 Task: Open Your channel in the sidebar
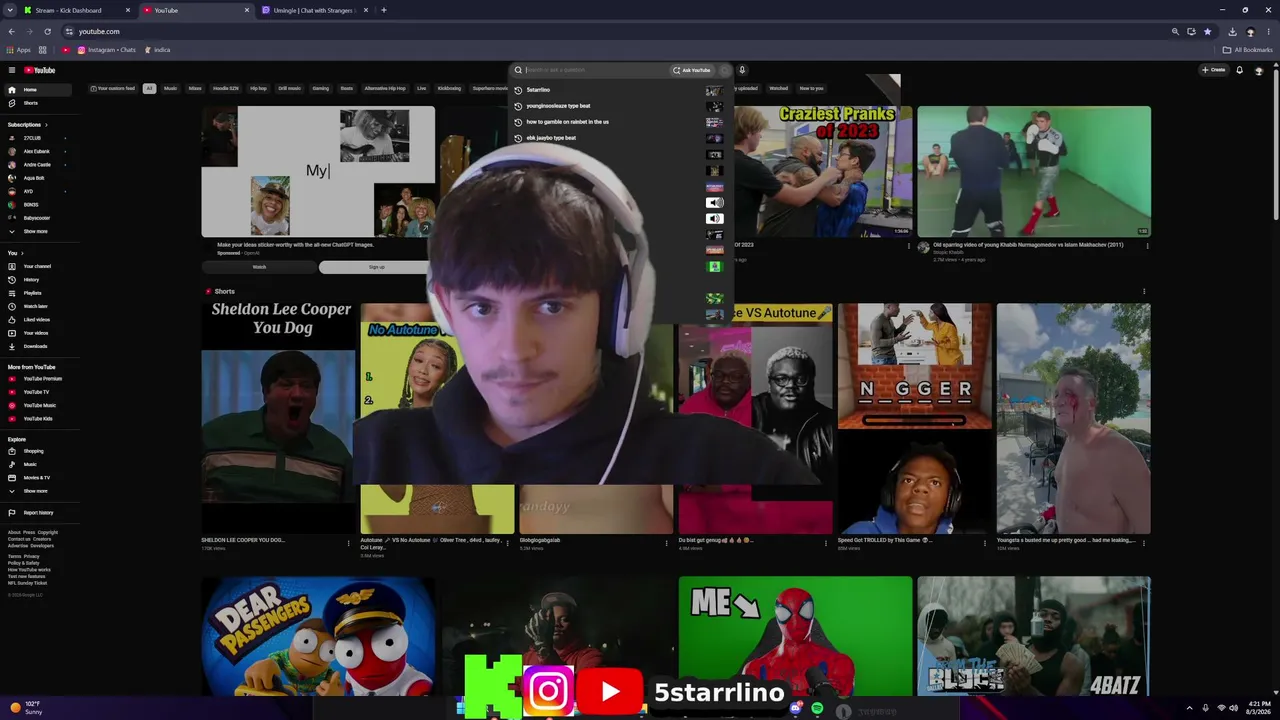[37, 266]
